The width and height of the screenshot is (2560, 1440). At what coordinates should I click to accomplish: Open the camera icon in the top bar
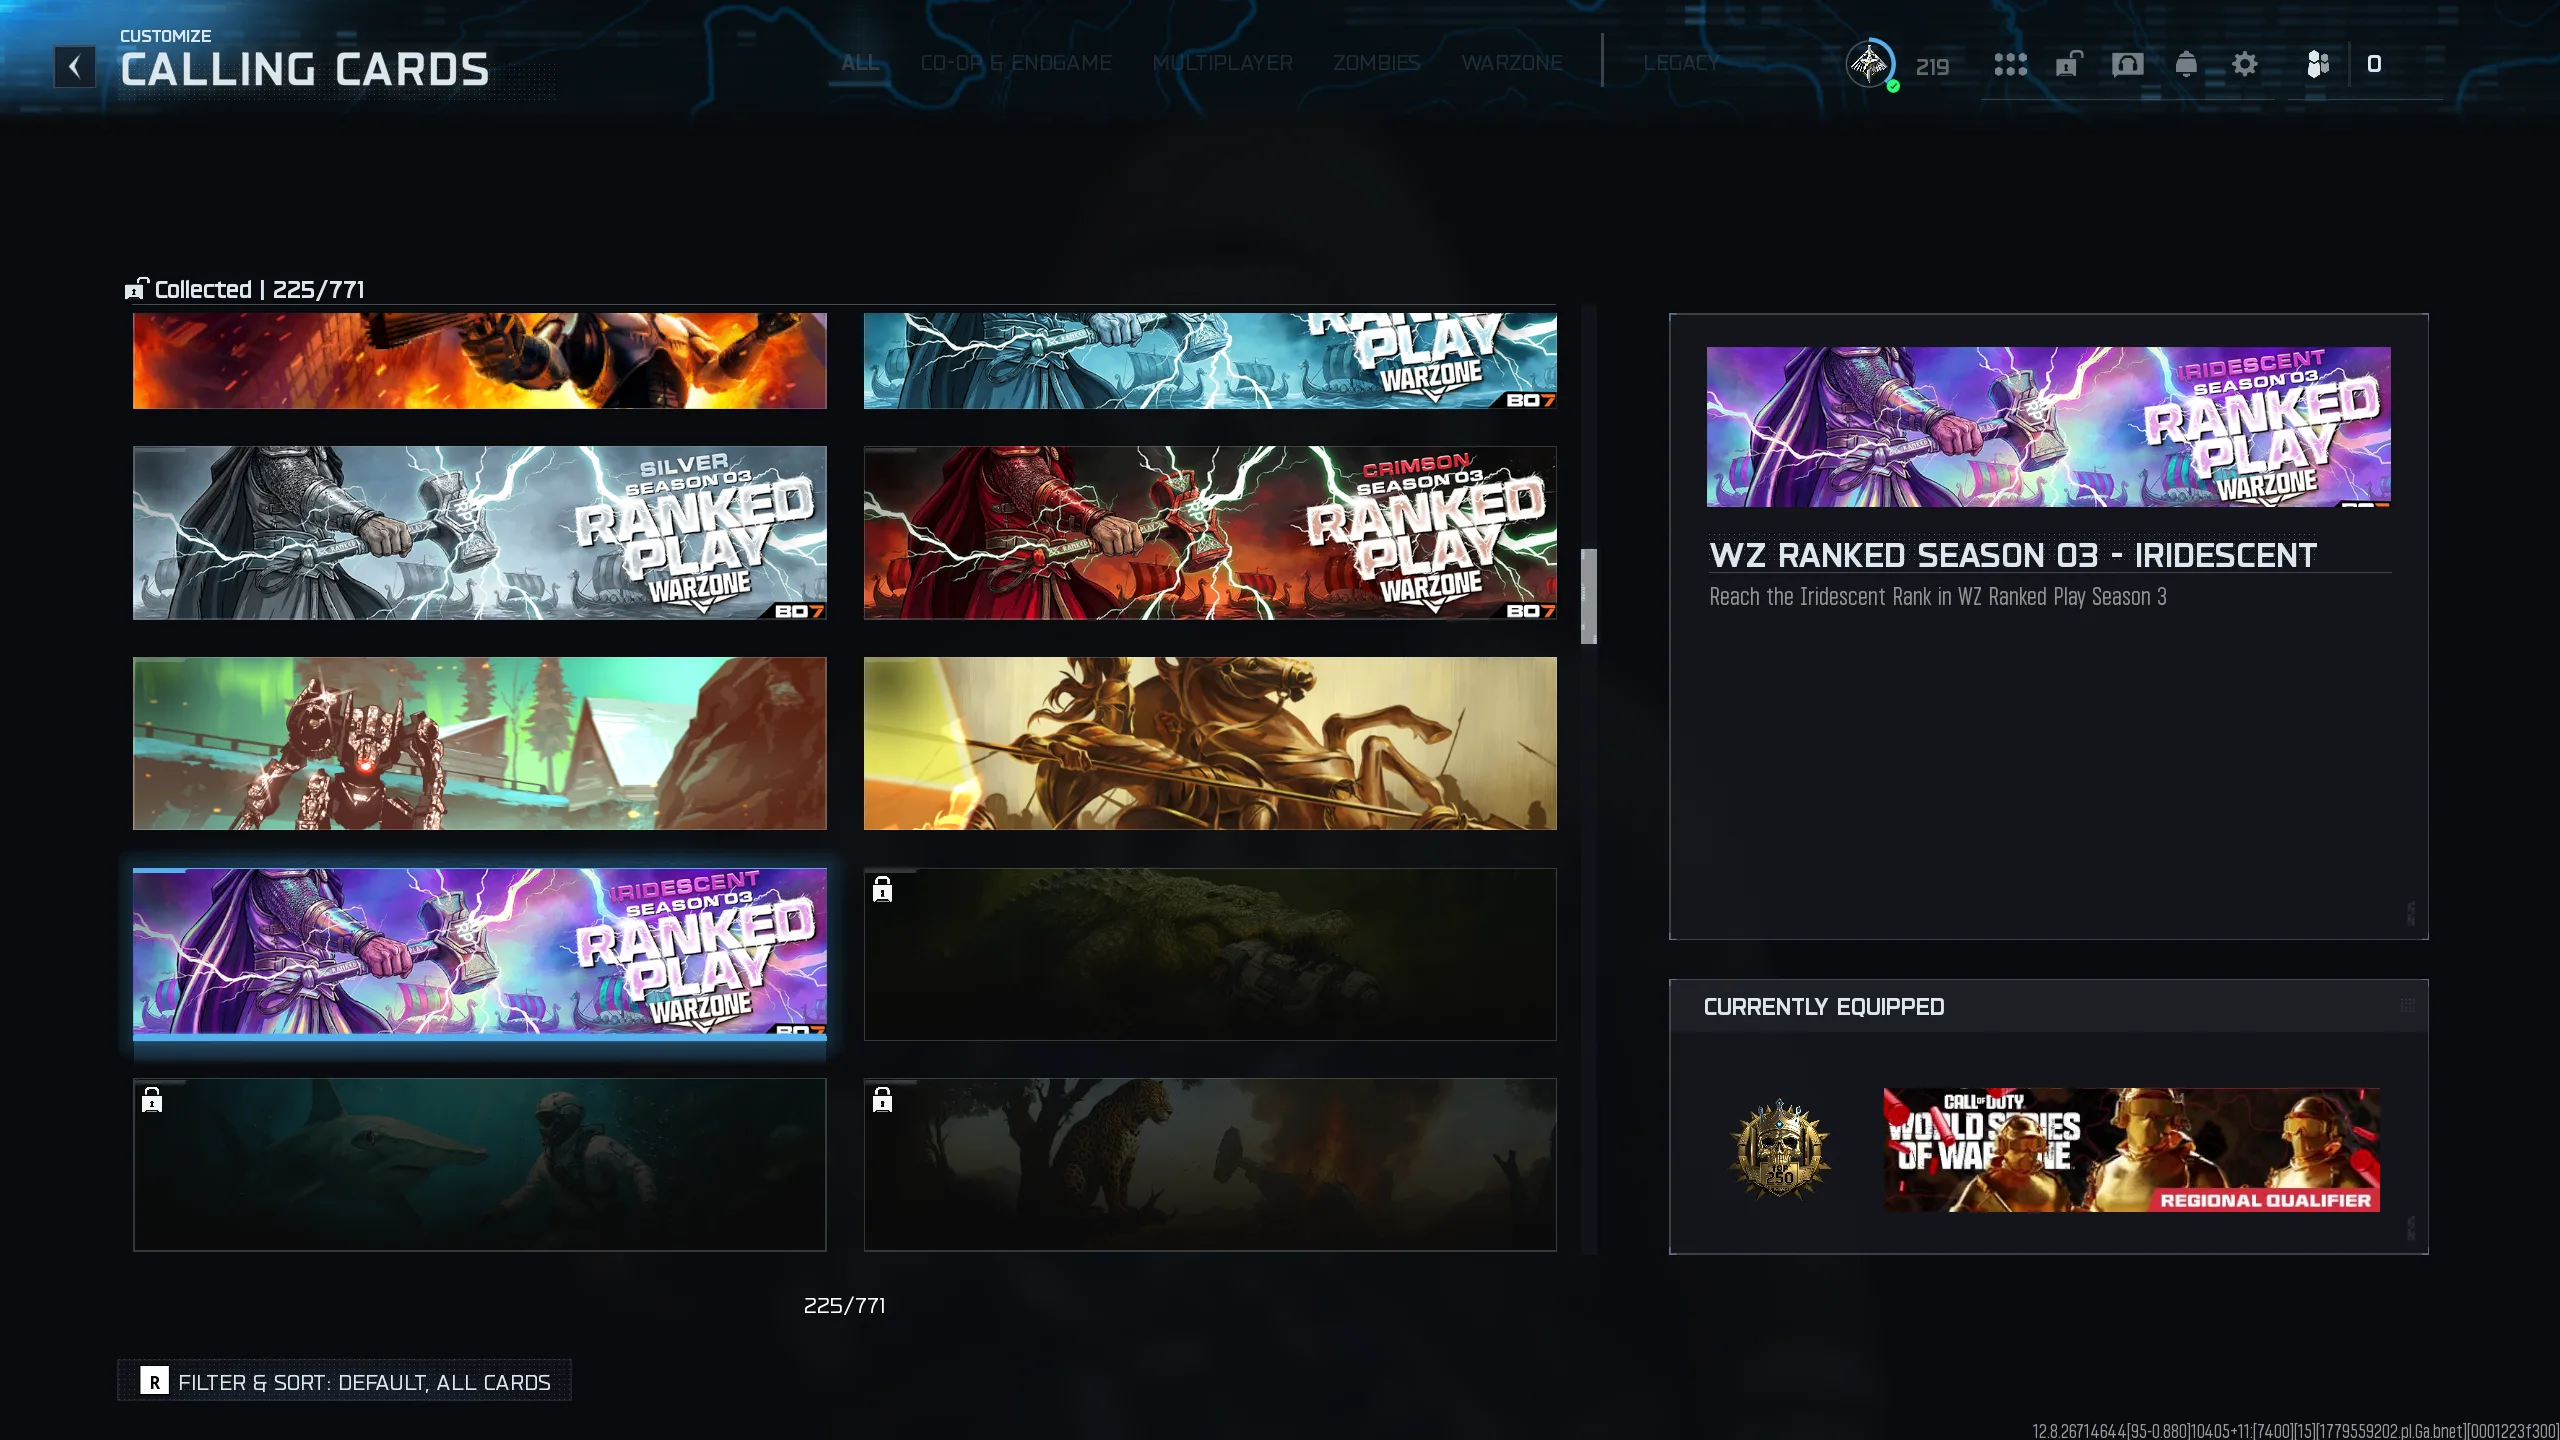[2127, 65]
